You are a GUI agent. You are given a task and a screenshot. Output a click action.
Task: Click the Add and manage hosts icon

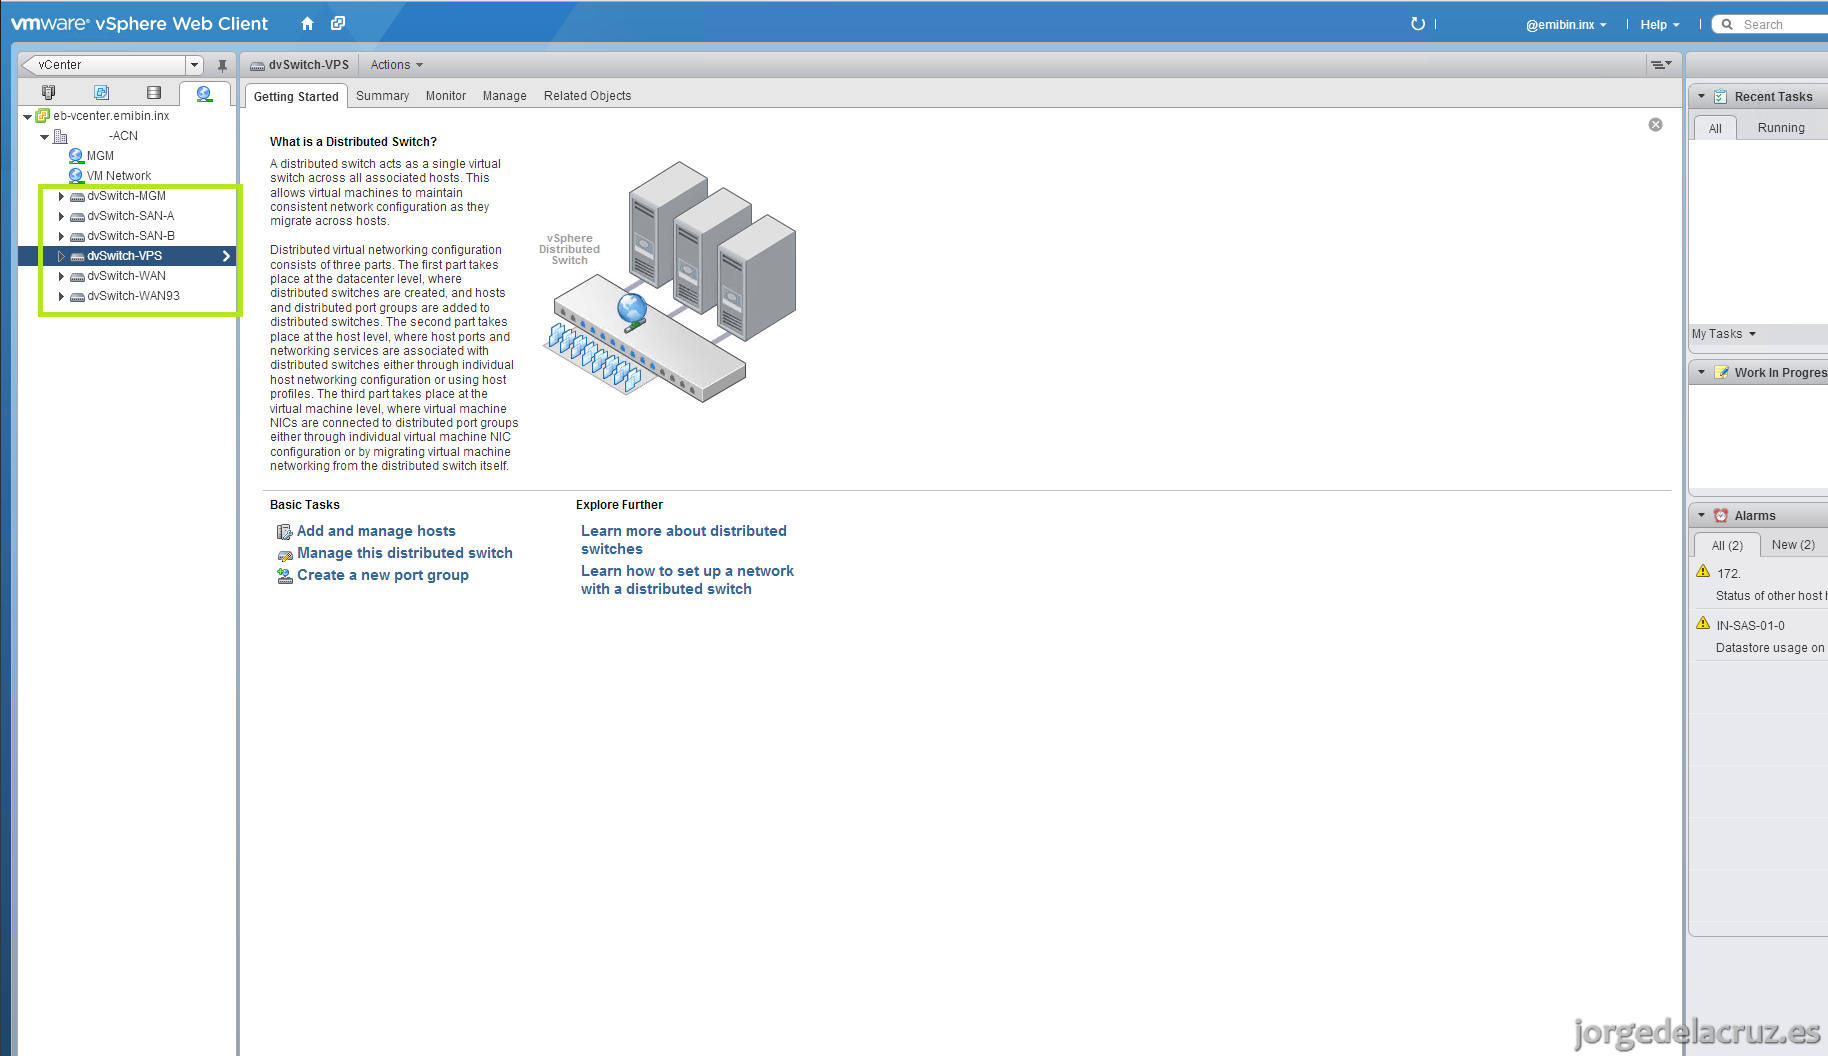(284, 532)
